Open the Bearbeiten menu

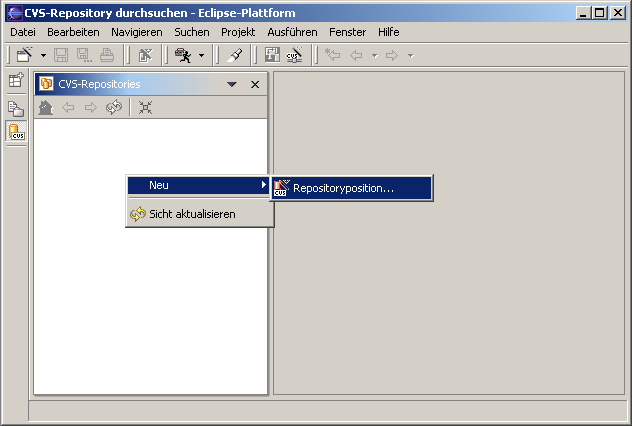73,32
